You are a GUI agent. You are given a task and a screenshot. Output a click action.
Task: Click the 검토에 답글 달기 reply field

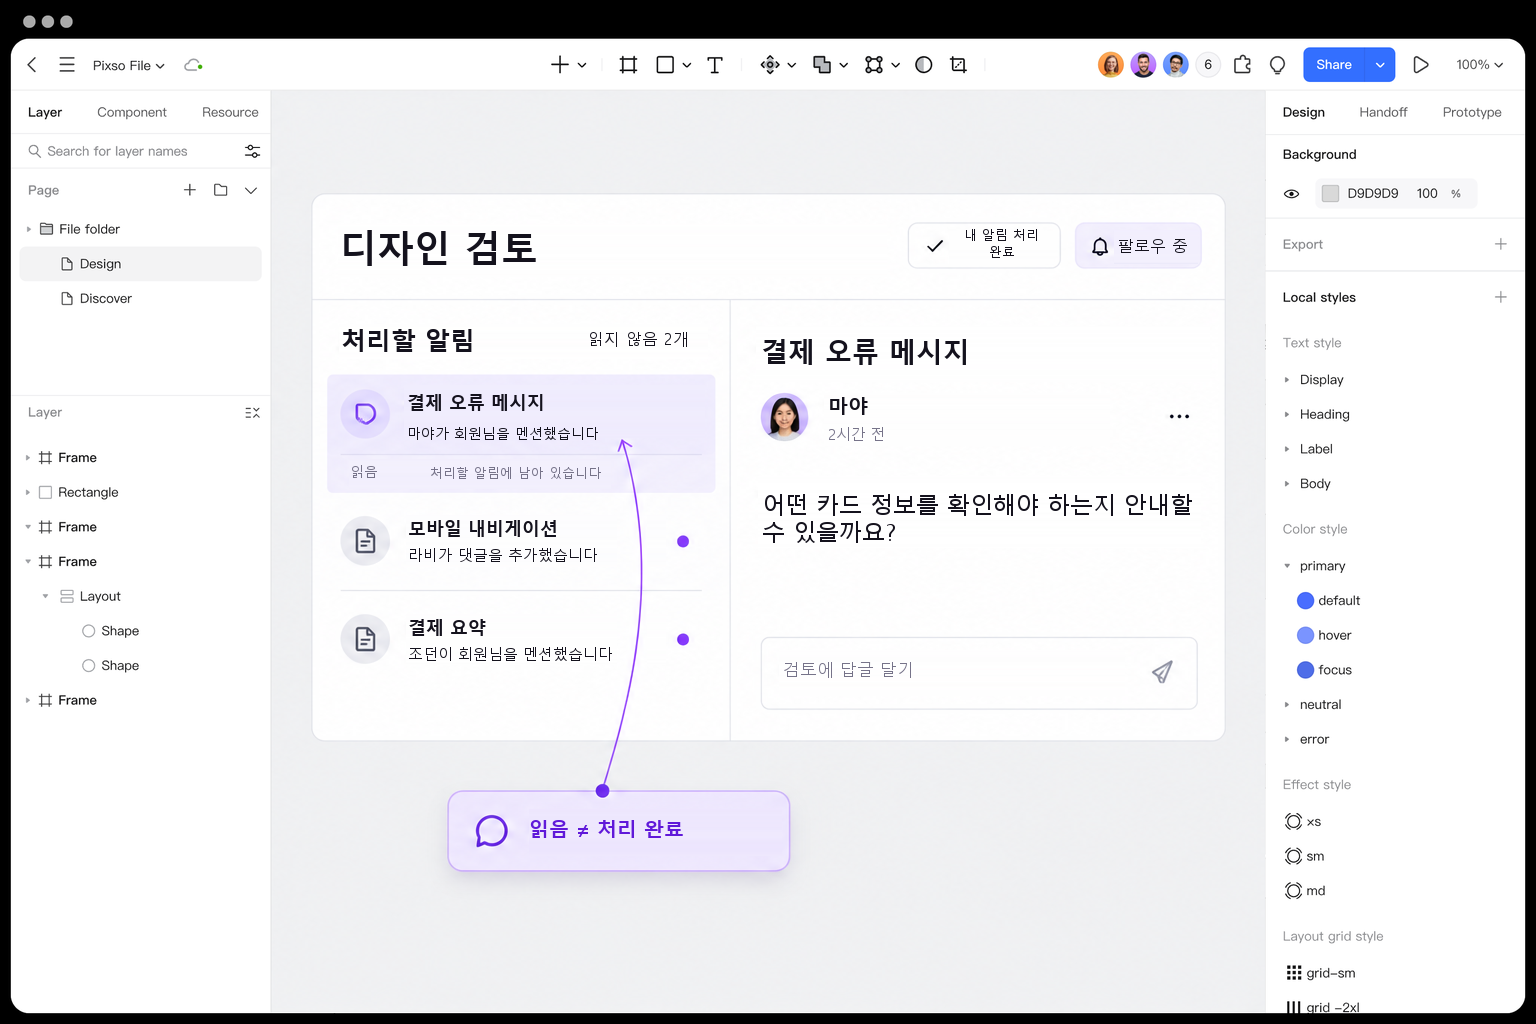tap(979, 673)
